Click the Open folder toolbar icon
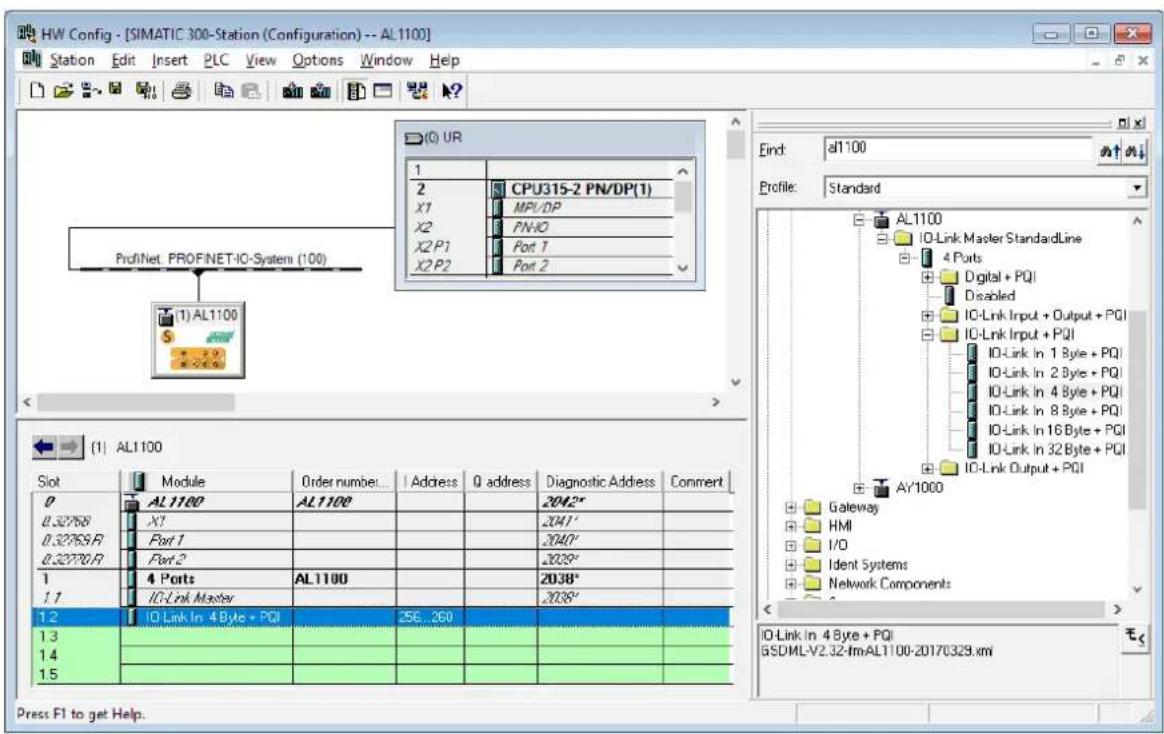The width and height of the screenshot is (1164, 734). pos(64,91)
